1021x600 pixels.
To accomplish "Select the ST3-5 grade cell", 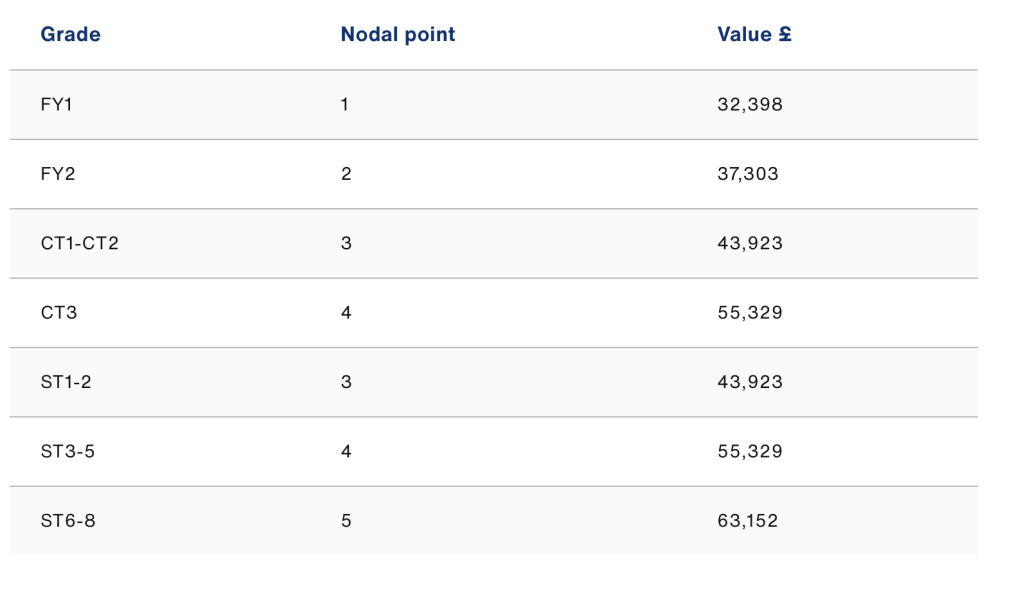I will pos(68,452).
